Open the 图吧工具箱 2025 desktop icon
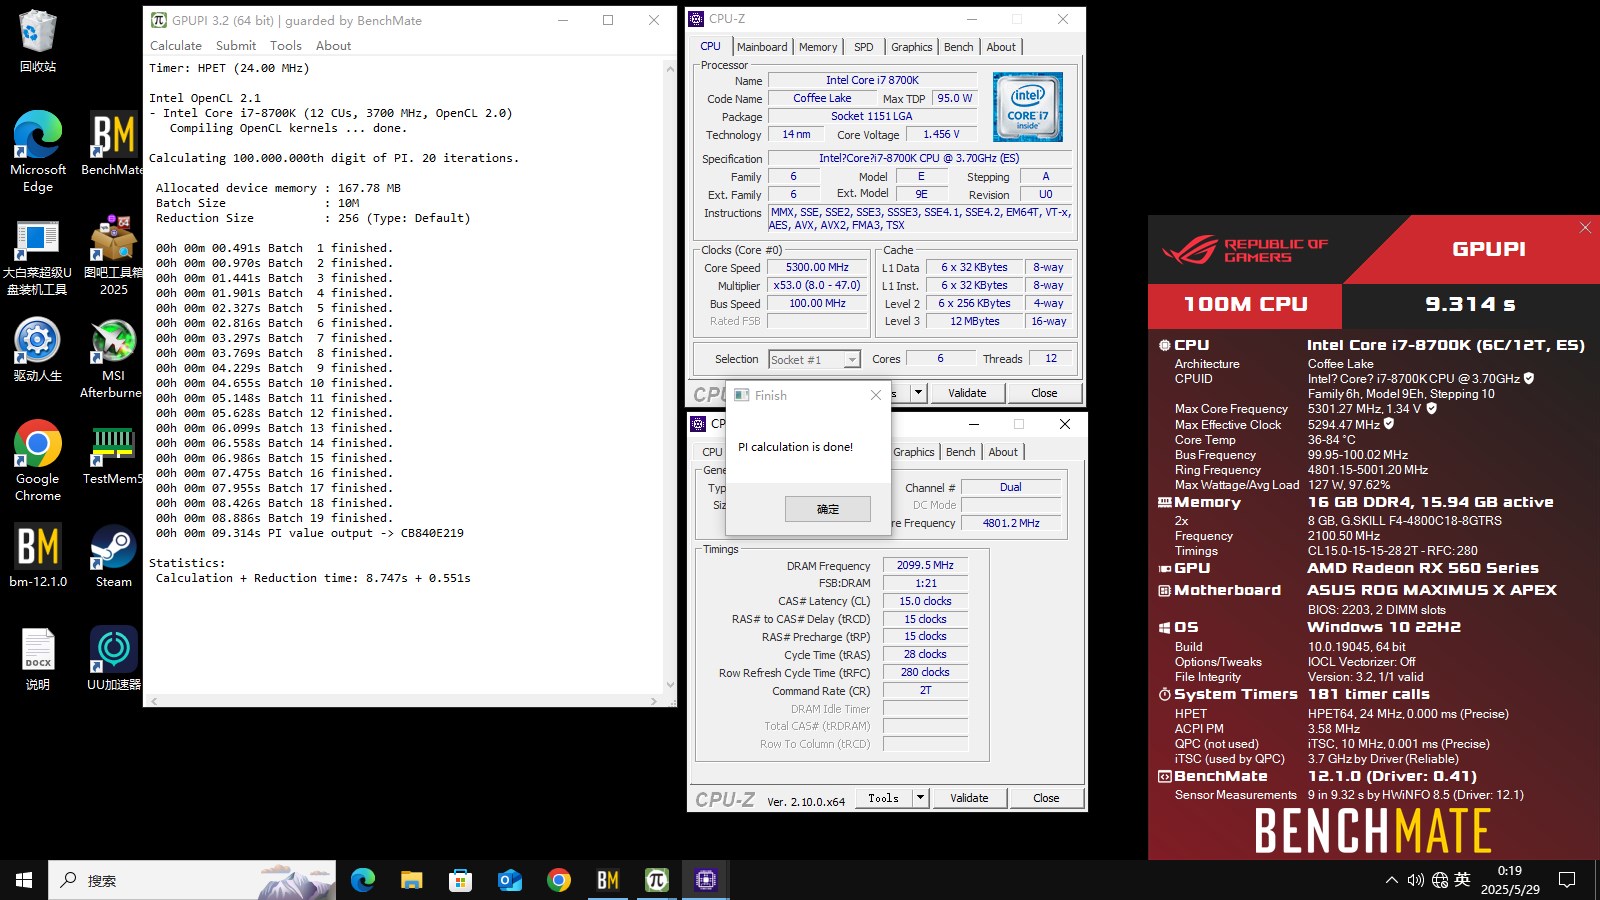Viewport: 1600px width, 900px height. 113,257
